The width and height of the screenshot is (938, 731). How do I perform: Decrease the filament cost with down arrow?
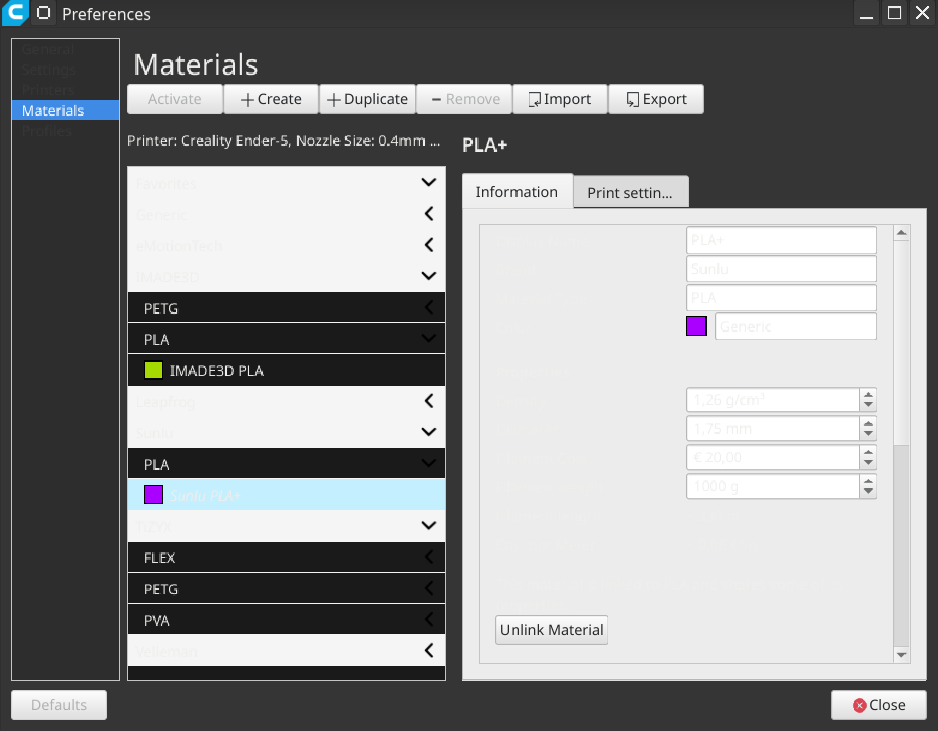point(868,463)
